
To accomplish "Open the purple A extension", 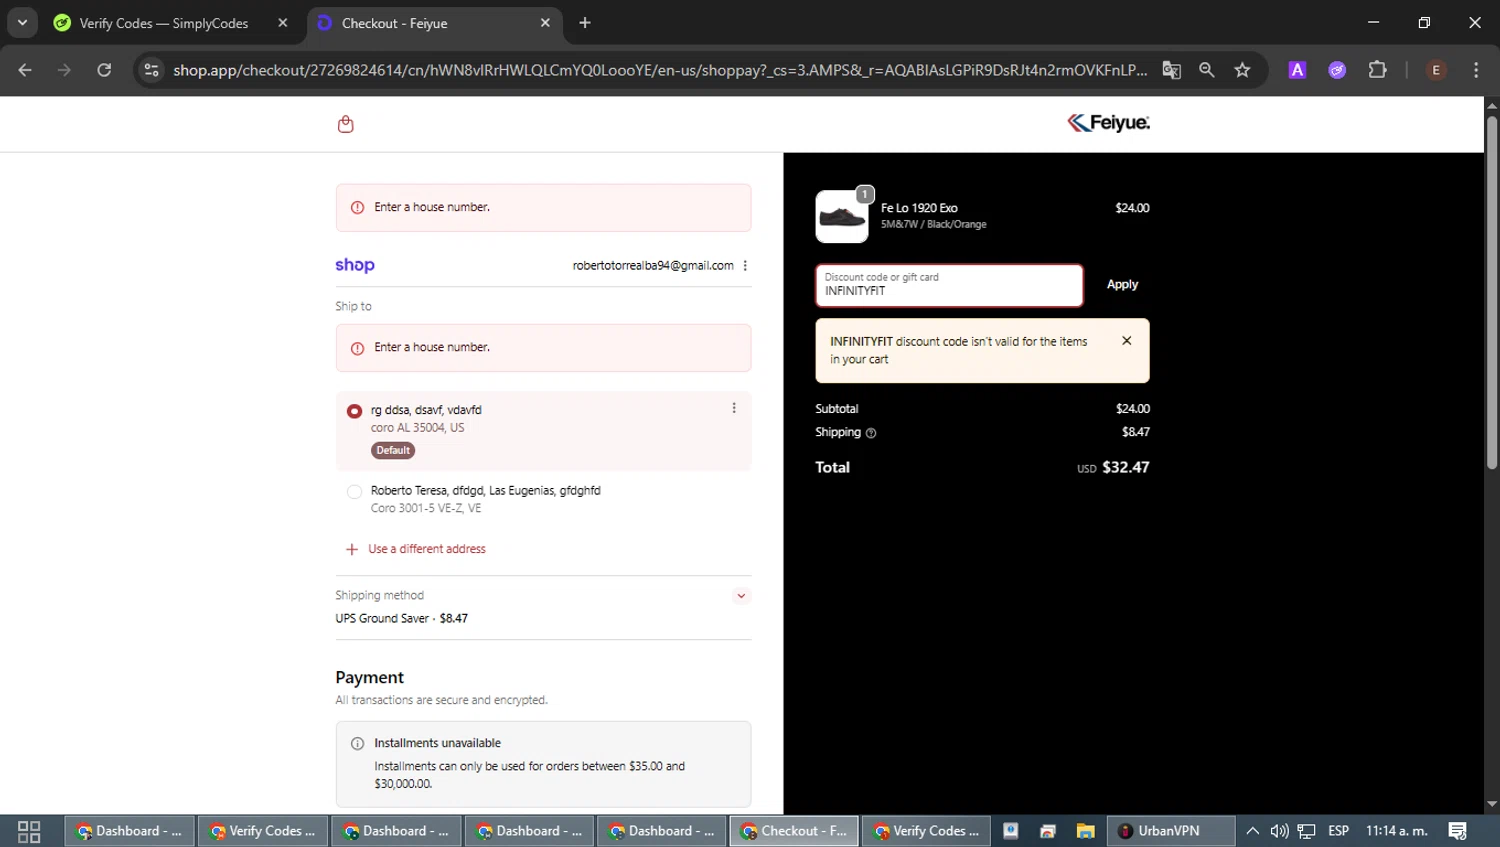I will click(1297, 70).
